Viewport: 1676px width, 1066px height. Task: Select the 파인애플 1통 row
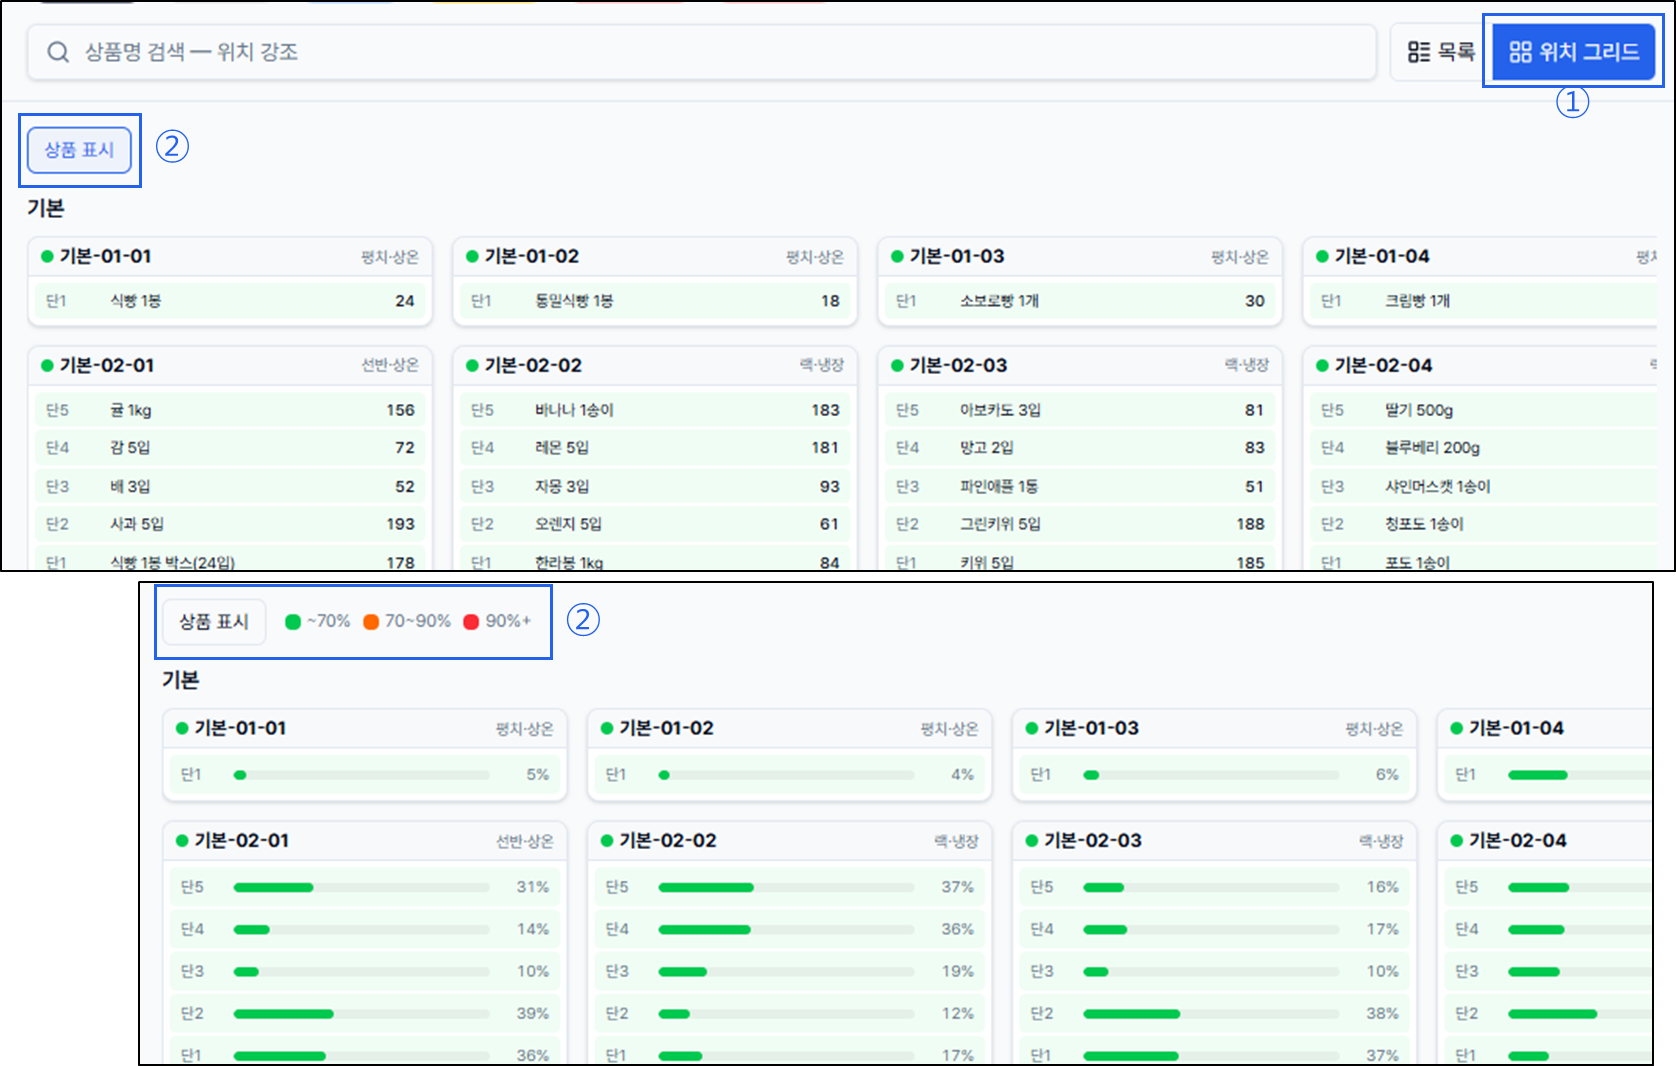(x=1080, y=487)
